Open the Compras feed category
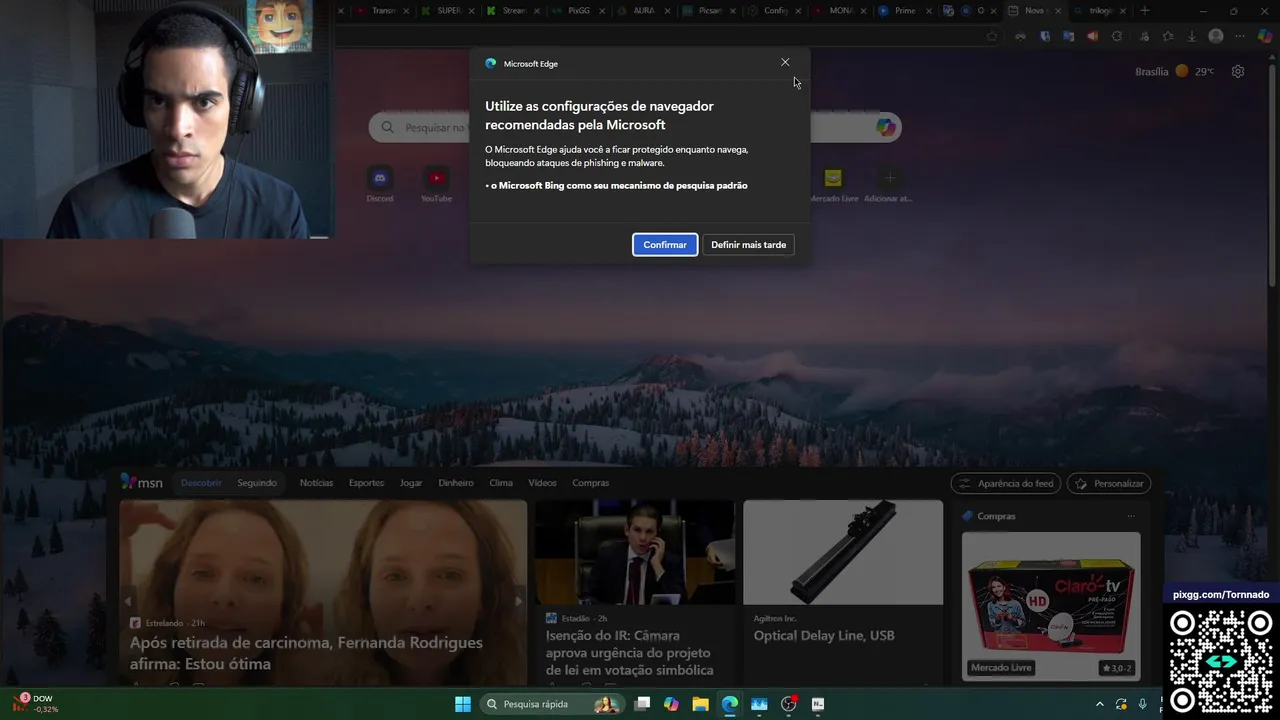The image size is (1280, 720). [590, 483]
